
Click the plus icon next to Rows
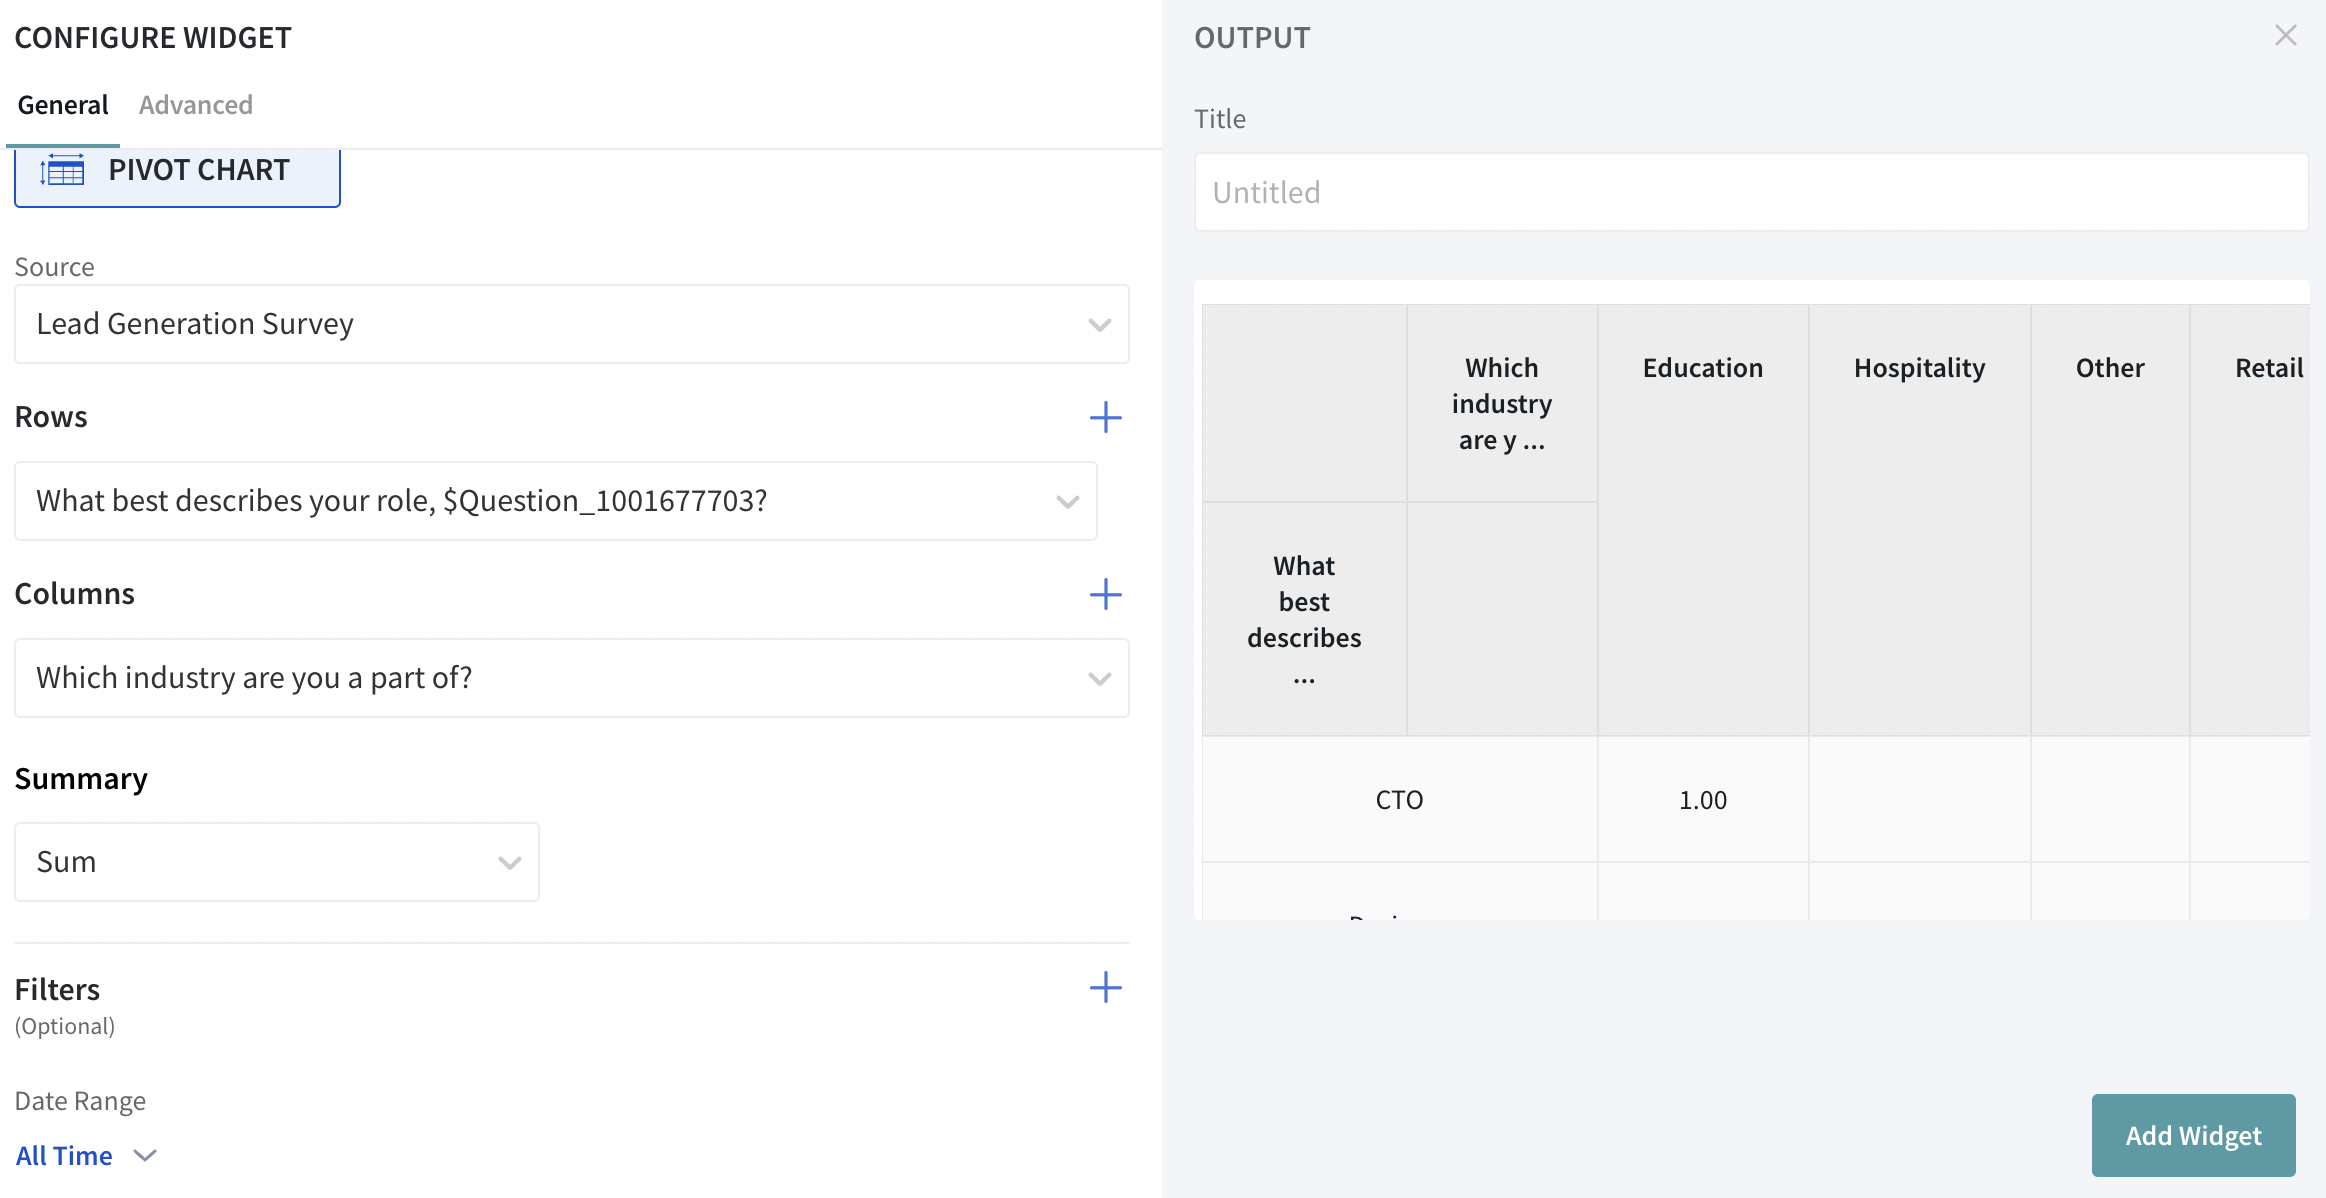pyautogui.click(x=1105, y=417)
